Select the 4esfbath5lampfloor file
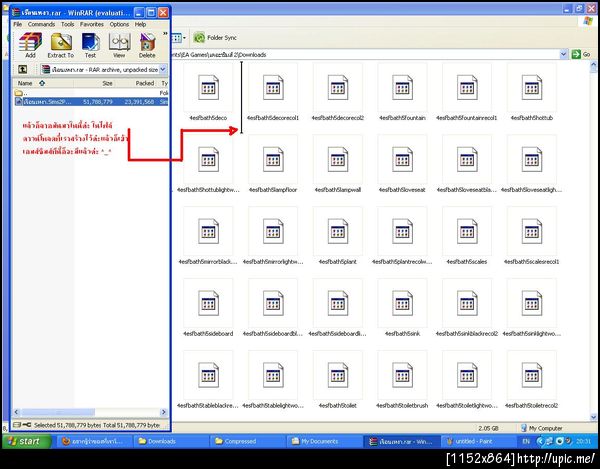The image size is (600, 469). (273, 164)
